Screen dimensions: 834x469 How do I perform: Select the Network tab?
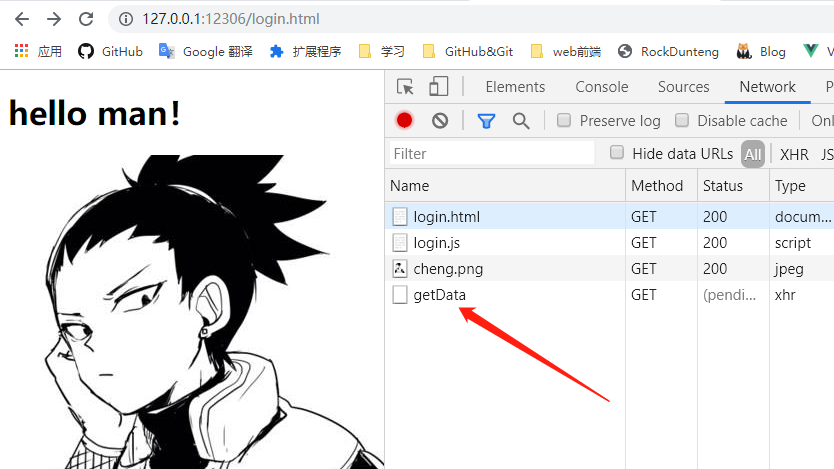point(768,87)
